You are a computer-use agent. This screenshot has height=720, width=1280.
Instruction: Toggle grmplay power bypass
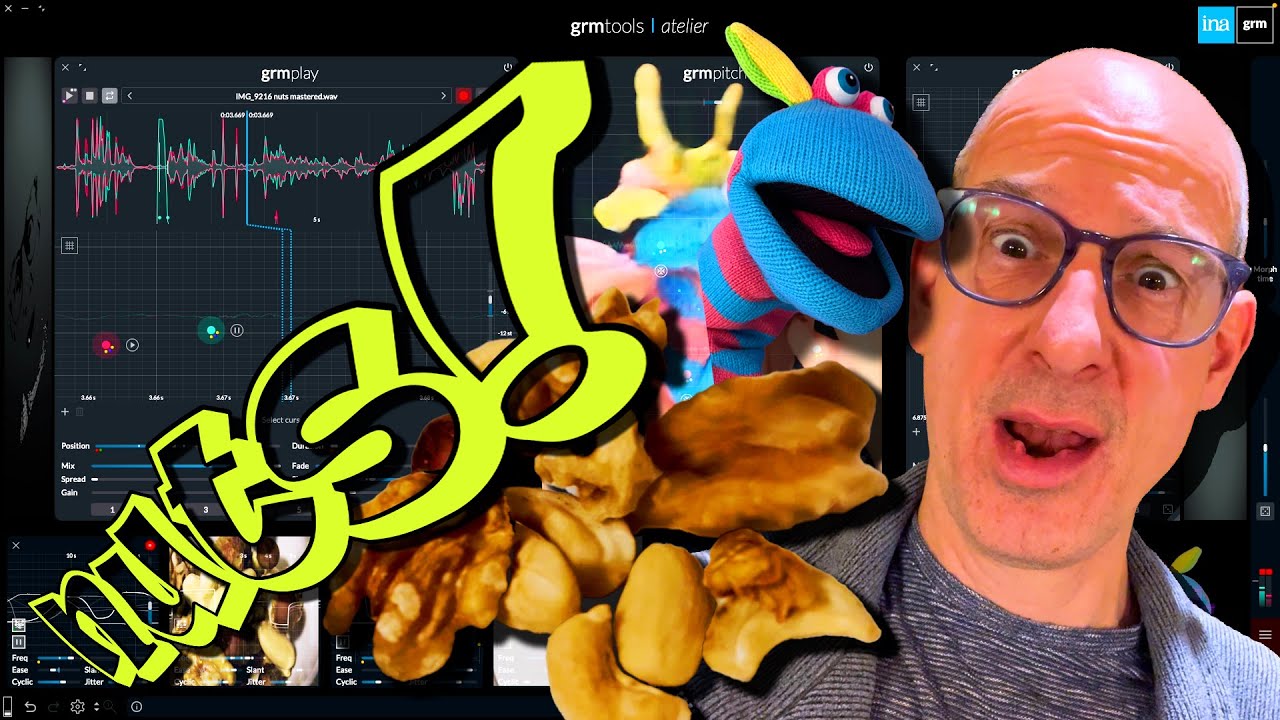(x=508, y=68)
